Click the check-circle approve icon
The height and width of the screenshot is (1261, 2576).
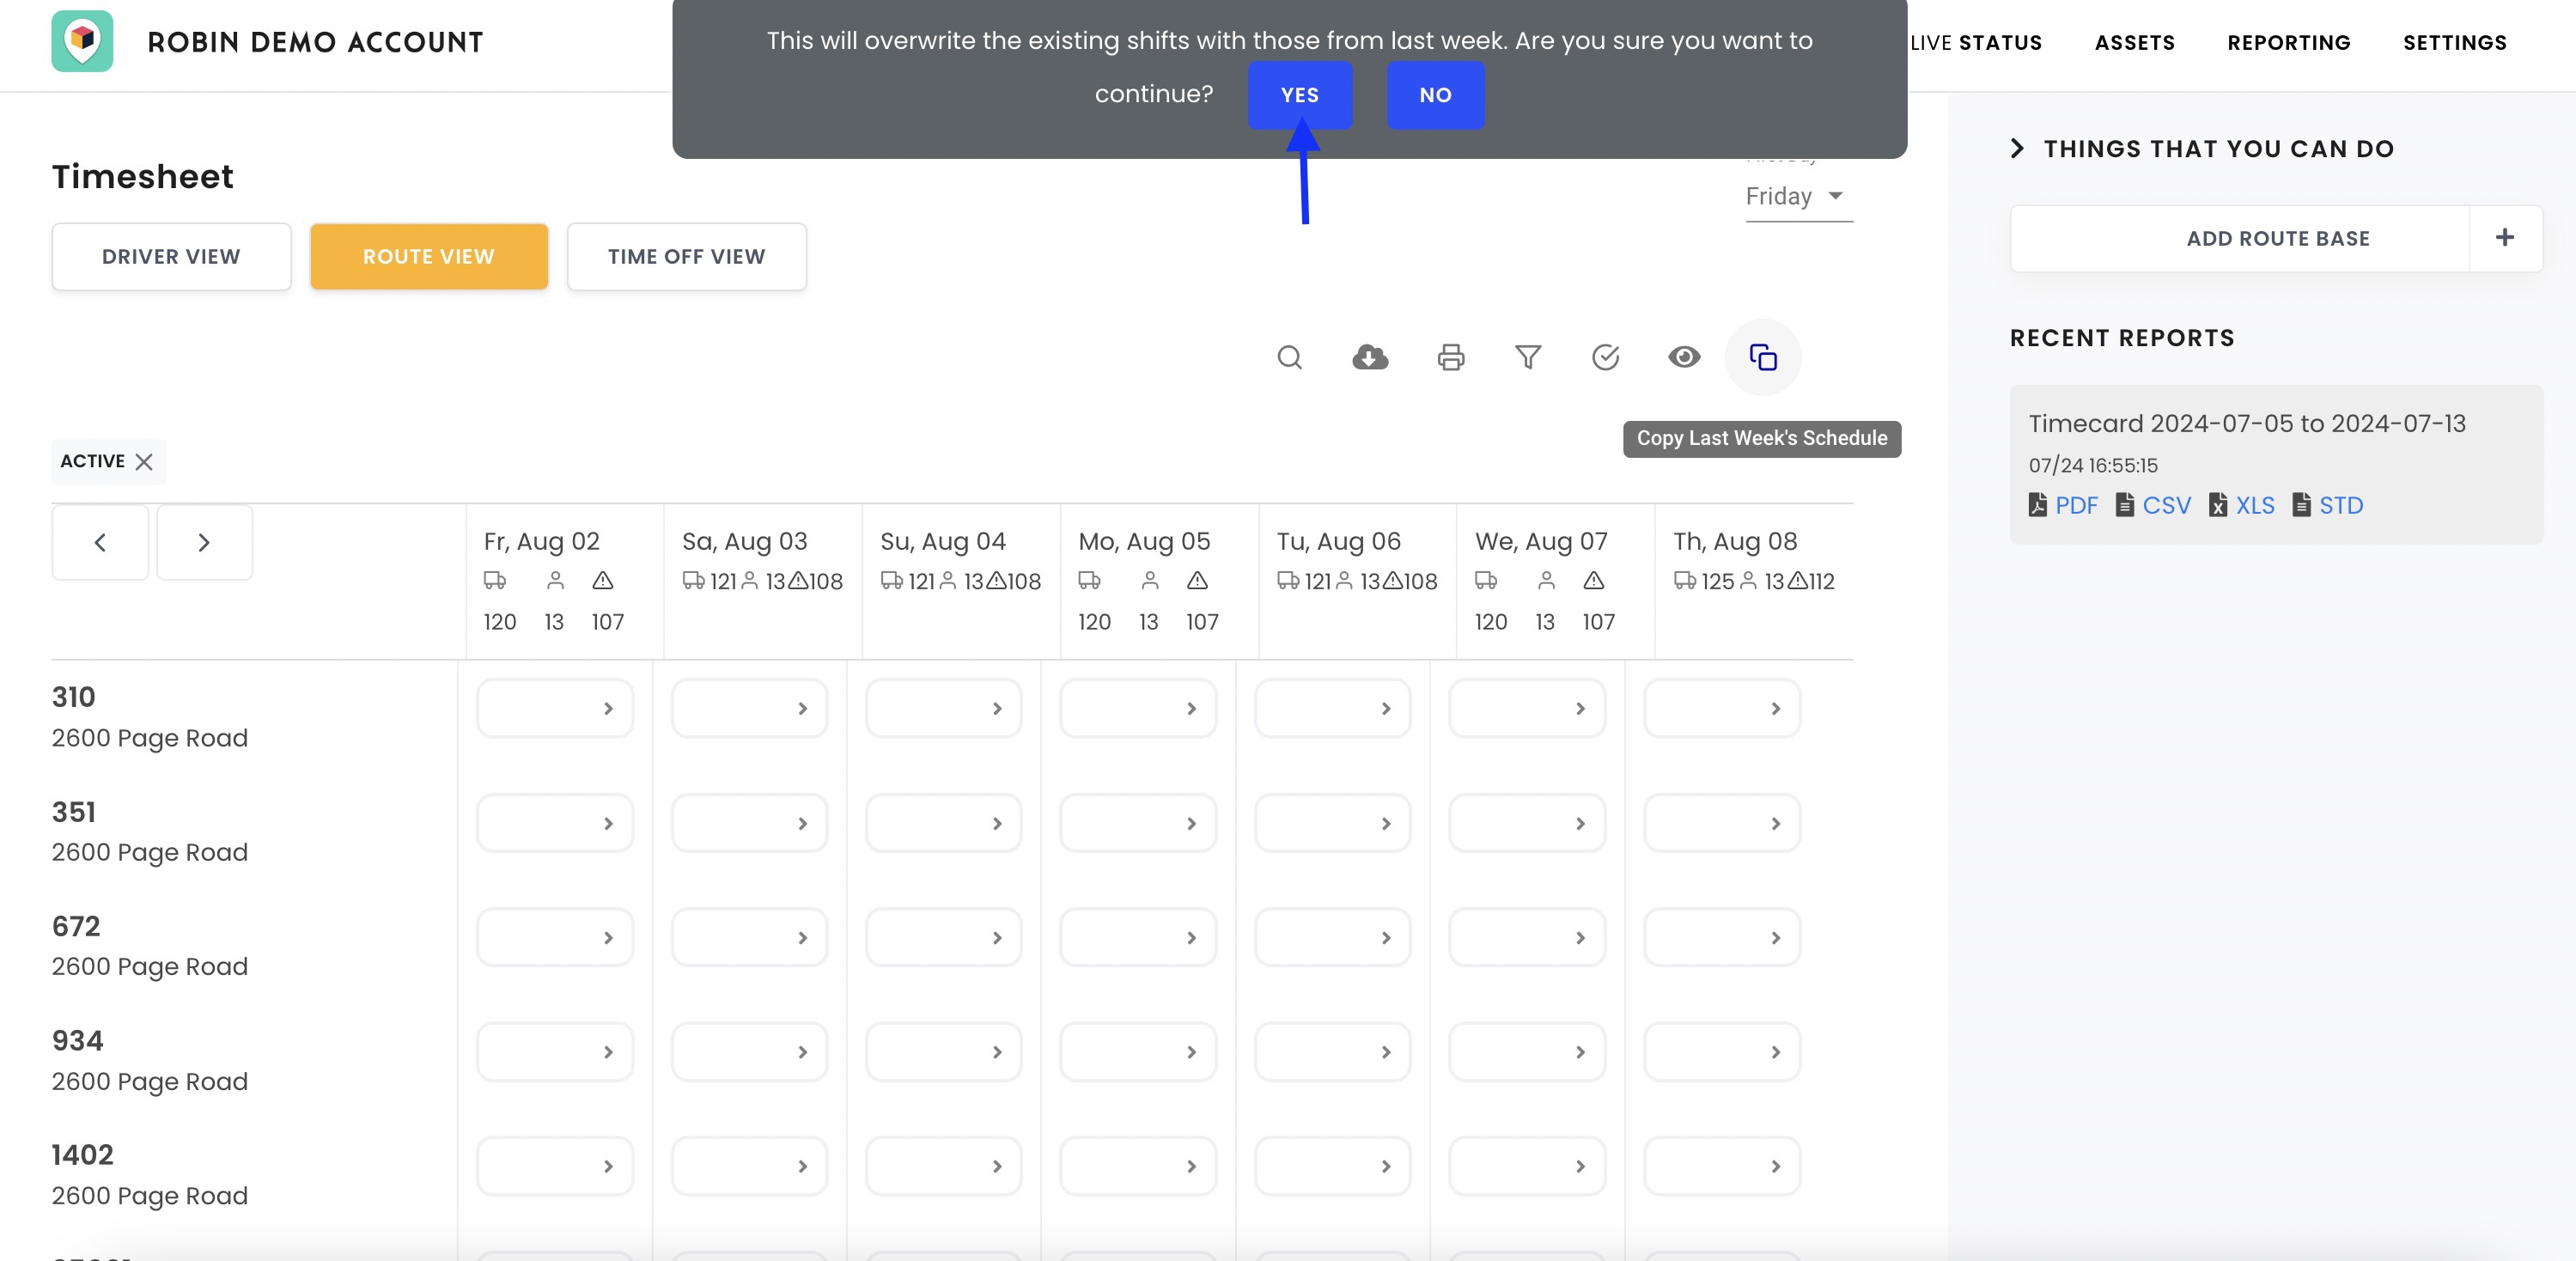pos(1605,357)
